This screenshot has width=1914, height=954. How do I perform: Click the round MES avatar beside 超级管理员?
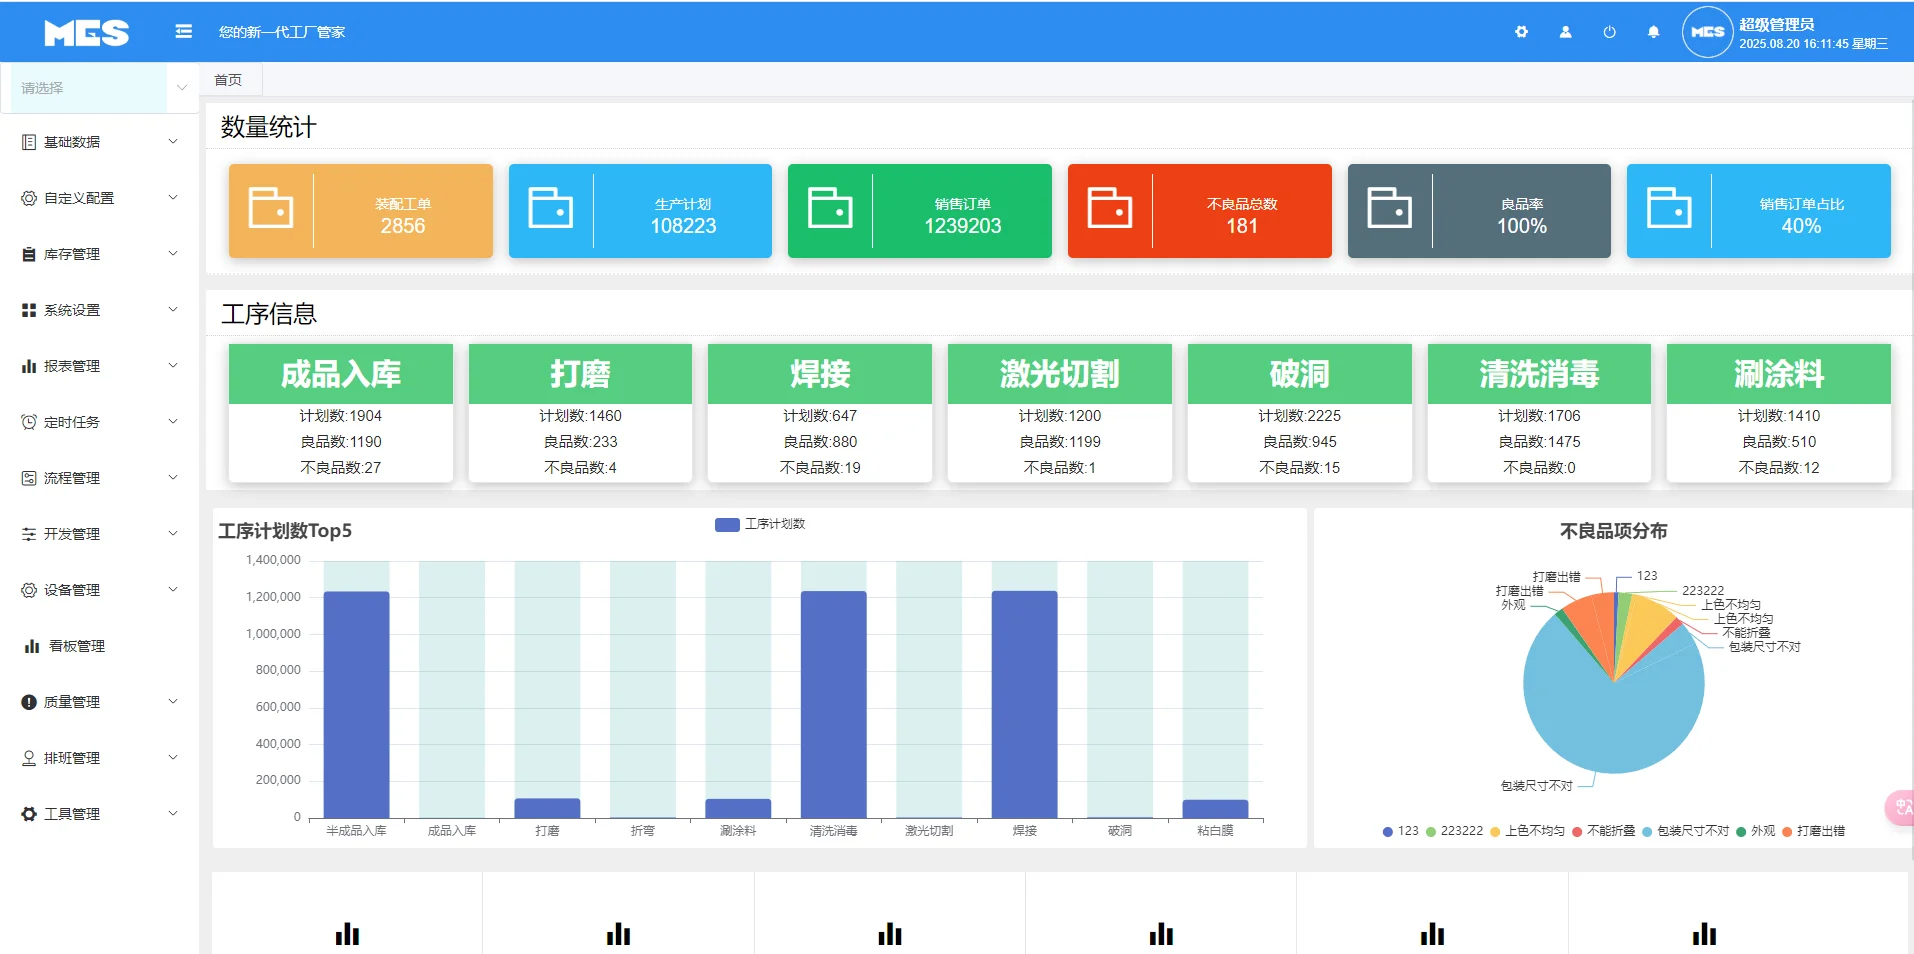click(x=1707, y=32)
